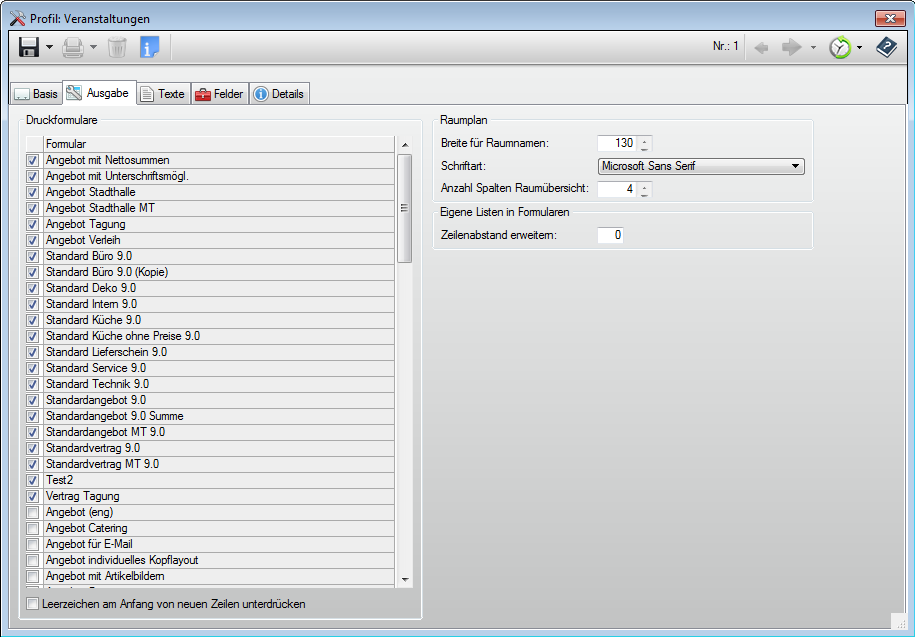Expand the print button dropdown arrow
Viewport: 915px width, 637px height.
point(93,47)
